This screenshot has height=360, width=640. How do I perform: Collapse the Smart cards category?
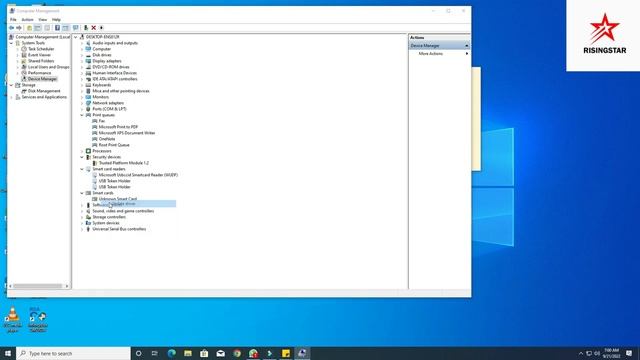coord(82,193)
